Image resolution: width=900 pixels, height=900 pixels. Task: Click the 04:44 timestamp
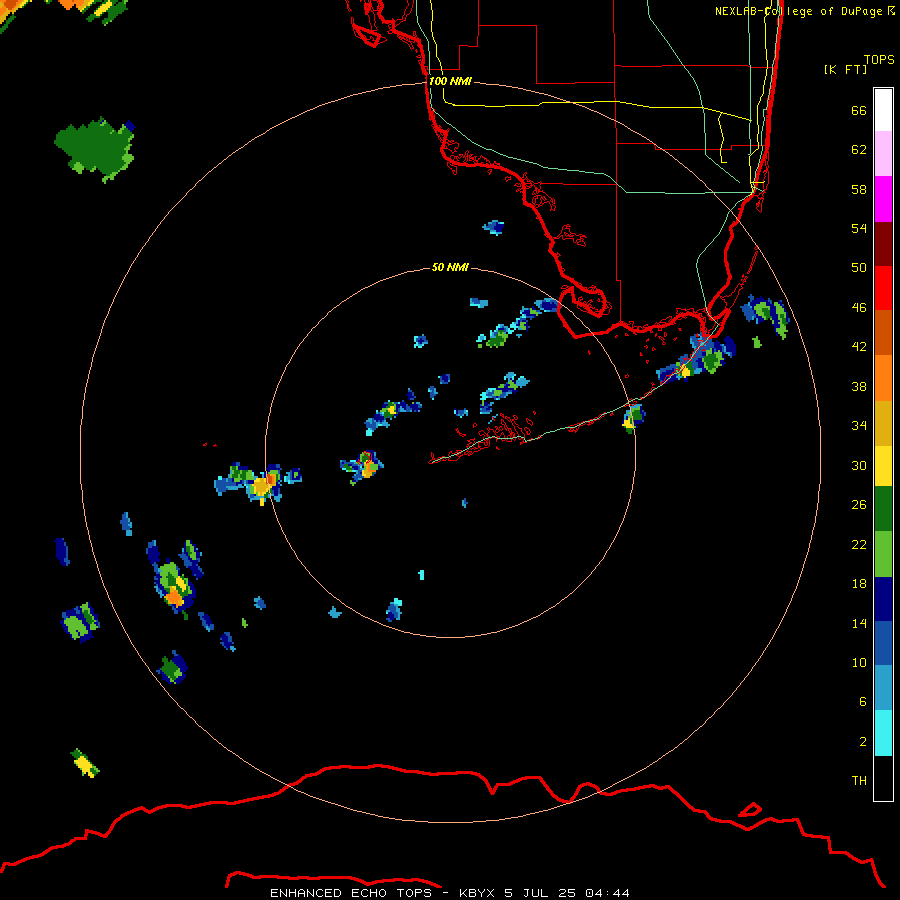click(608, 893)
